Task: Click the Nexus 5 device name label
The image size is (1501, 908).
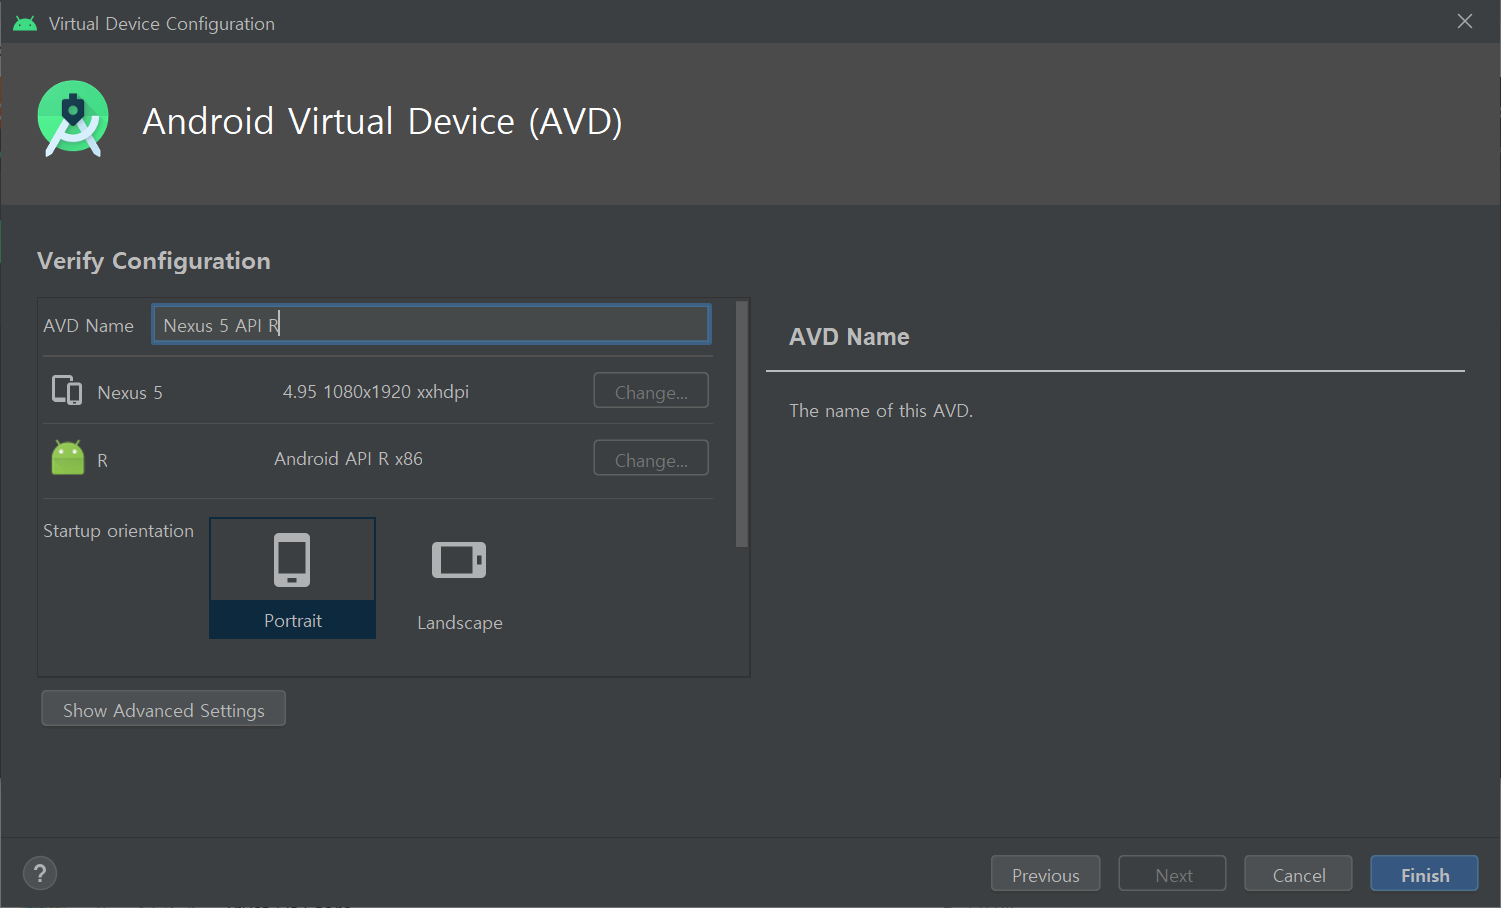Action: pyautogui.click(x=130, y=393)
